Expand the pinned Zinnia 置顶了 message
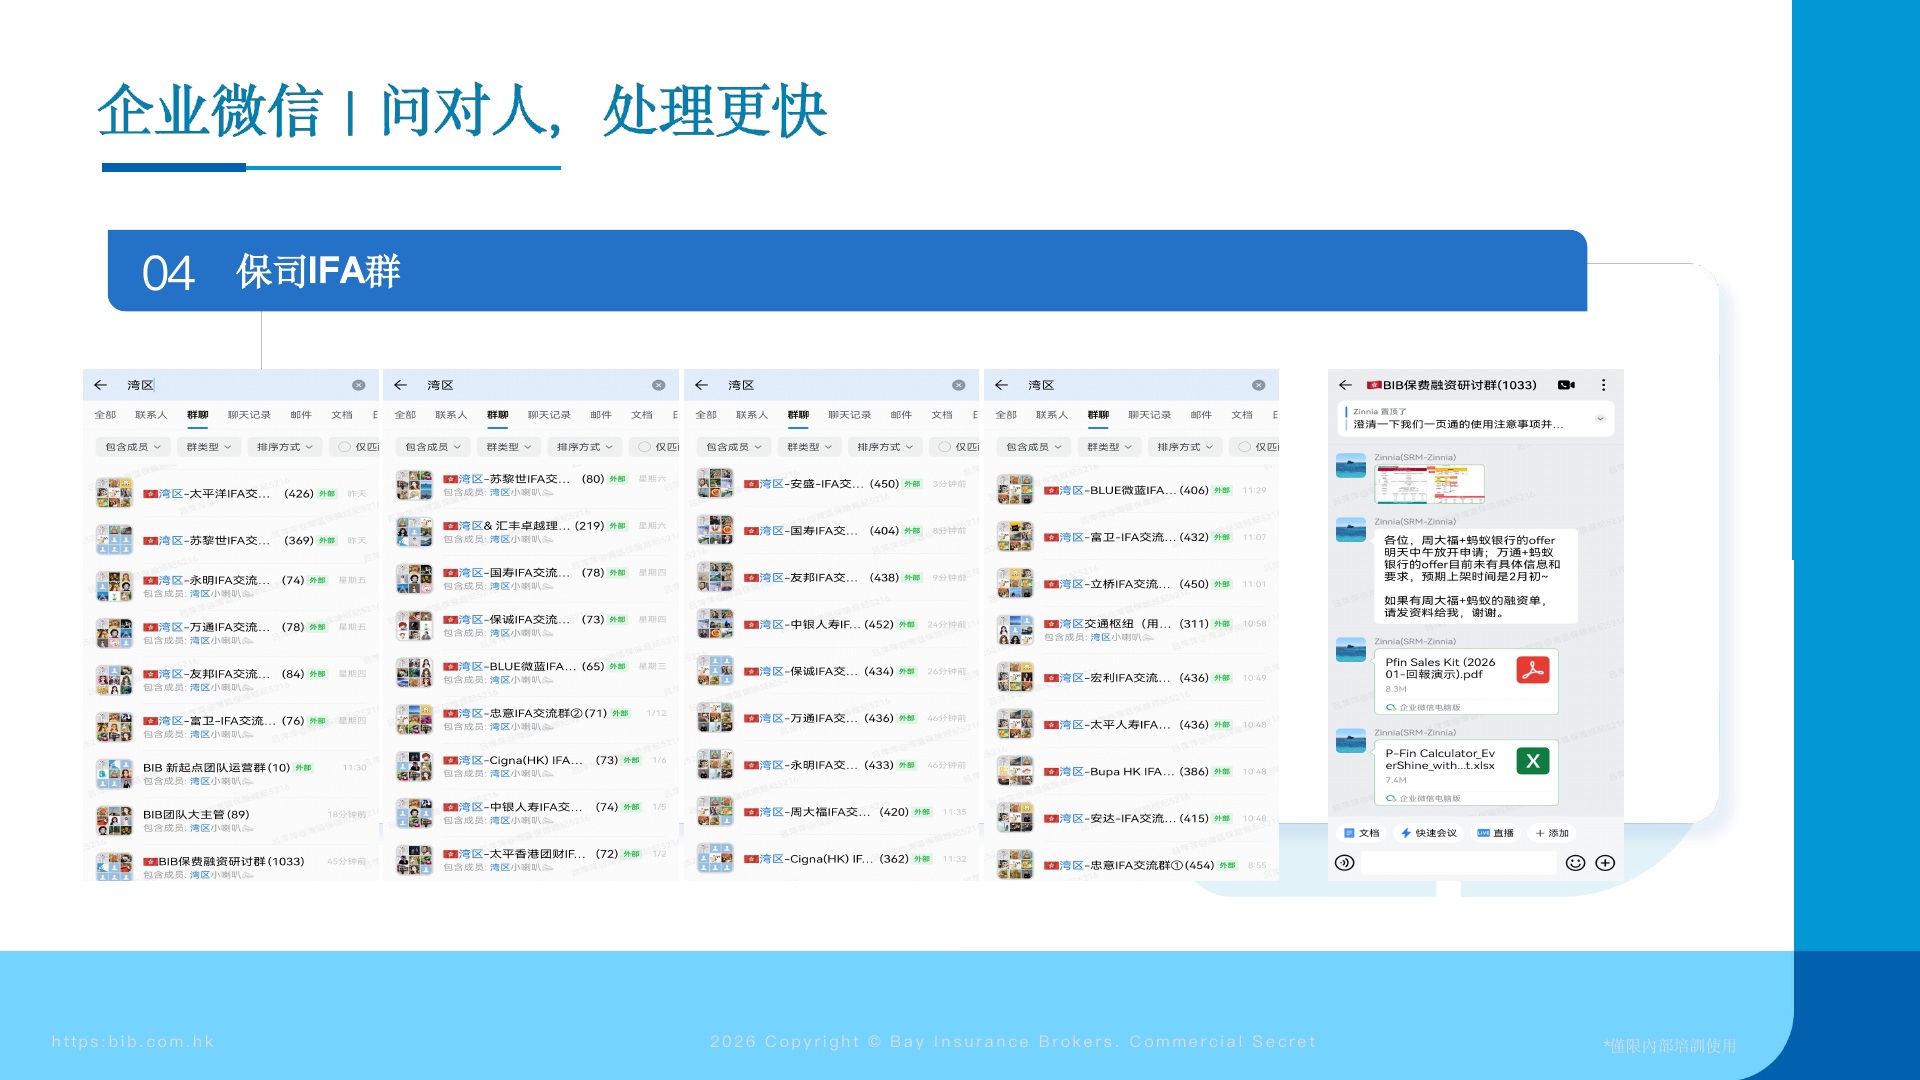This screenshot has width=1920, height=1080. pos(1600,419)
